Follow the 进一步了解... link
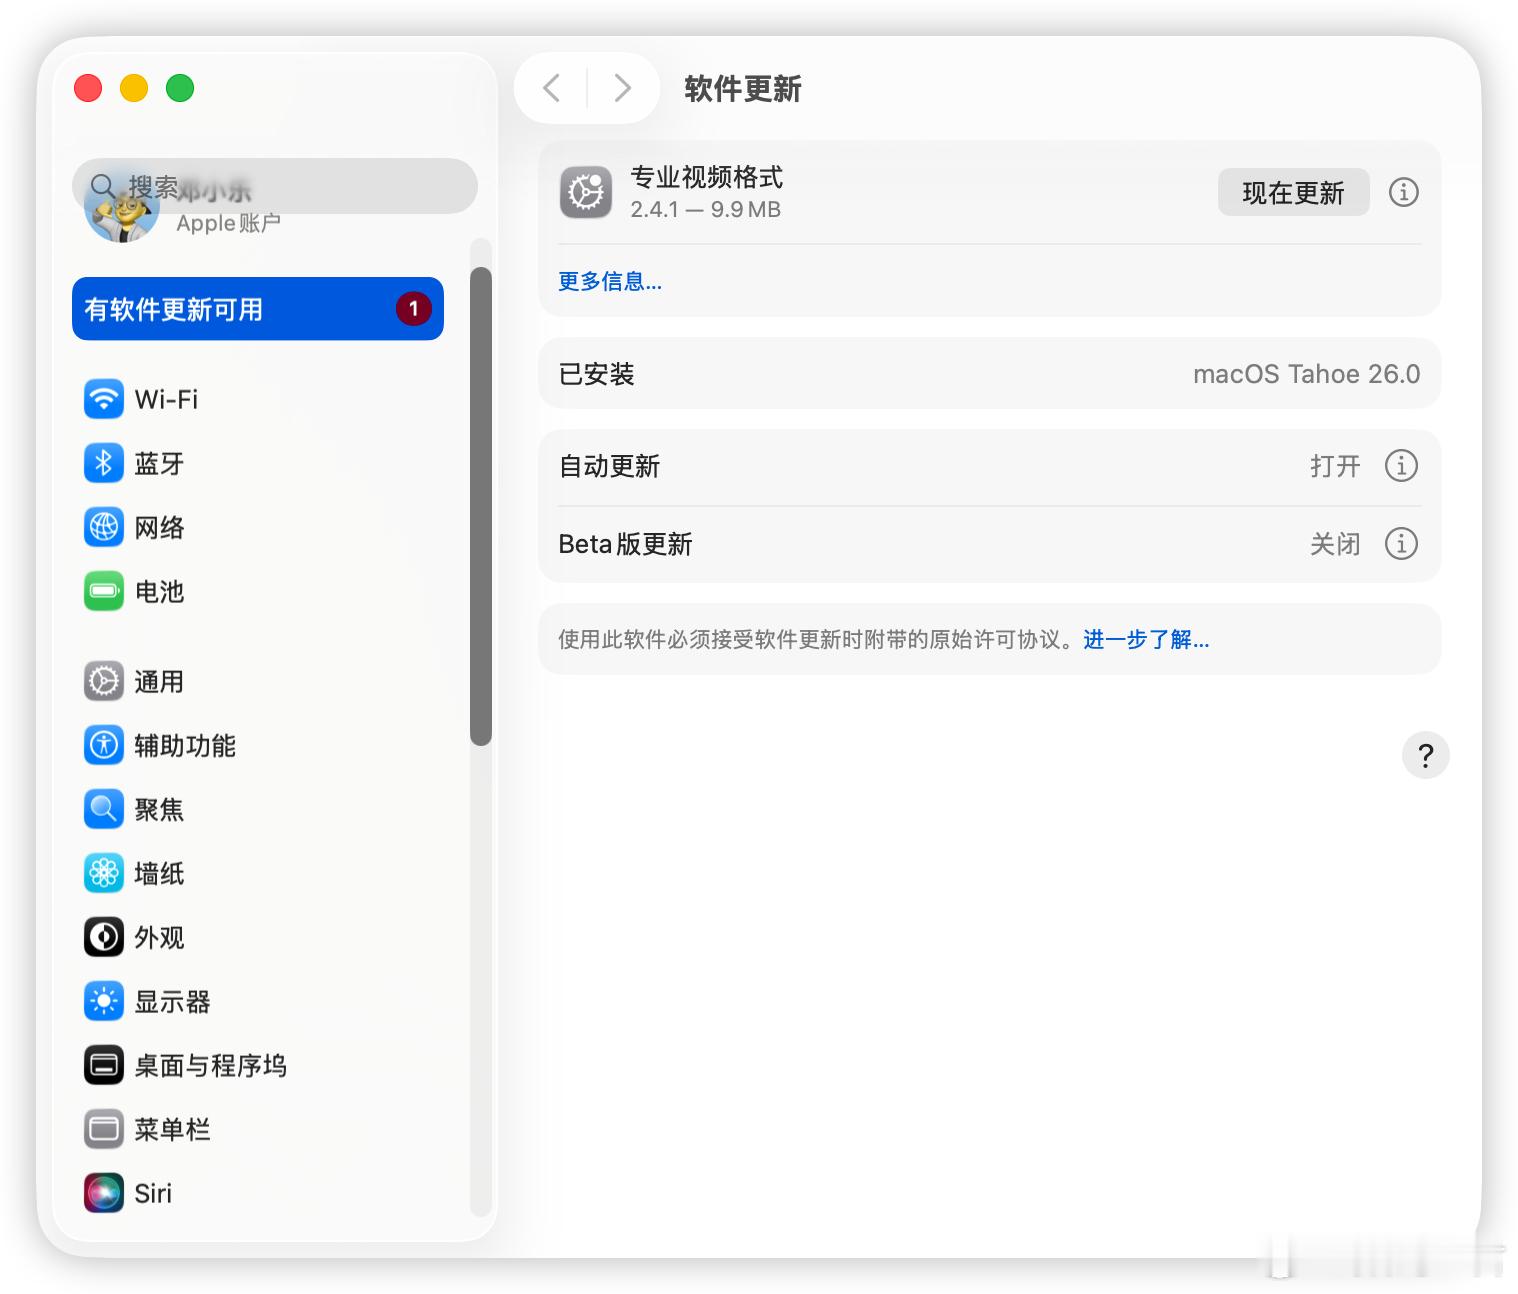Image resolution: width=1518 pixels, height=1294 pixels. 1146,639
